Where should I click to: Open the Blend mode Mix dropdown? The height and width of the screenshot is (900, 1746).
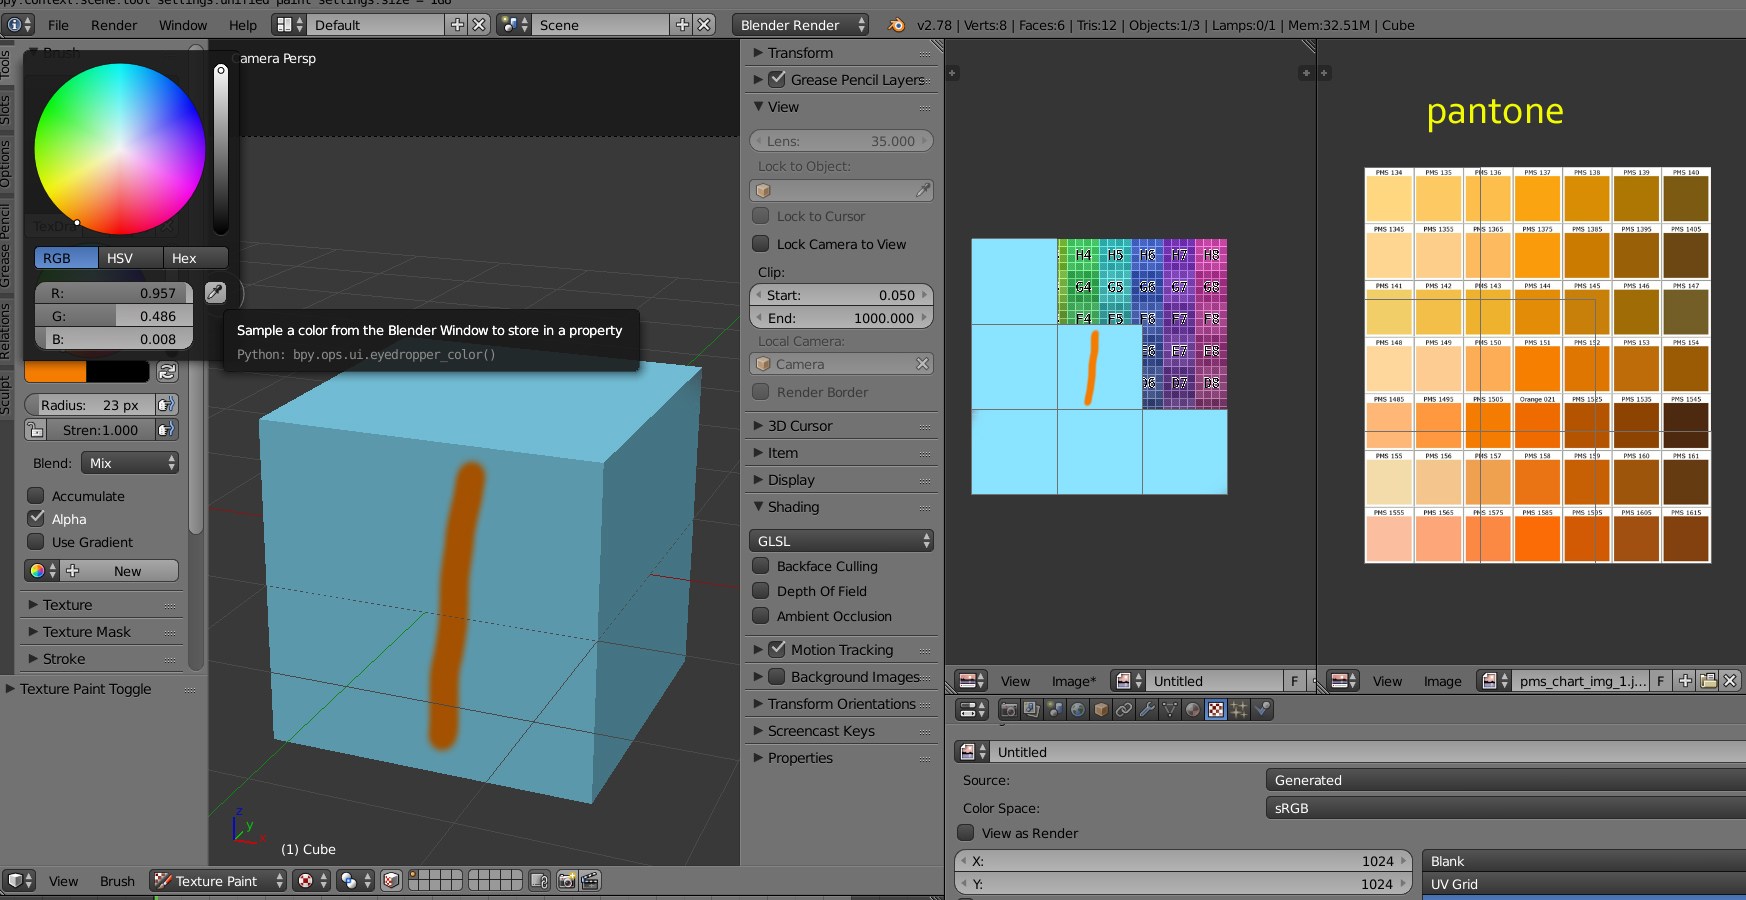pyautogui.click(x=130, y=463)
